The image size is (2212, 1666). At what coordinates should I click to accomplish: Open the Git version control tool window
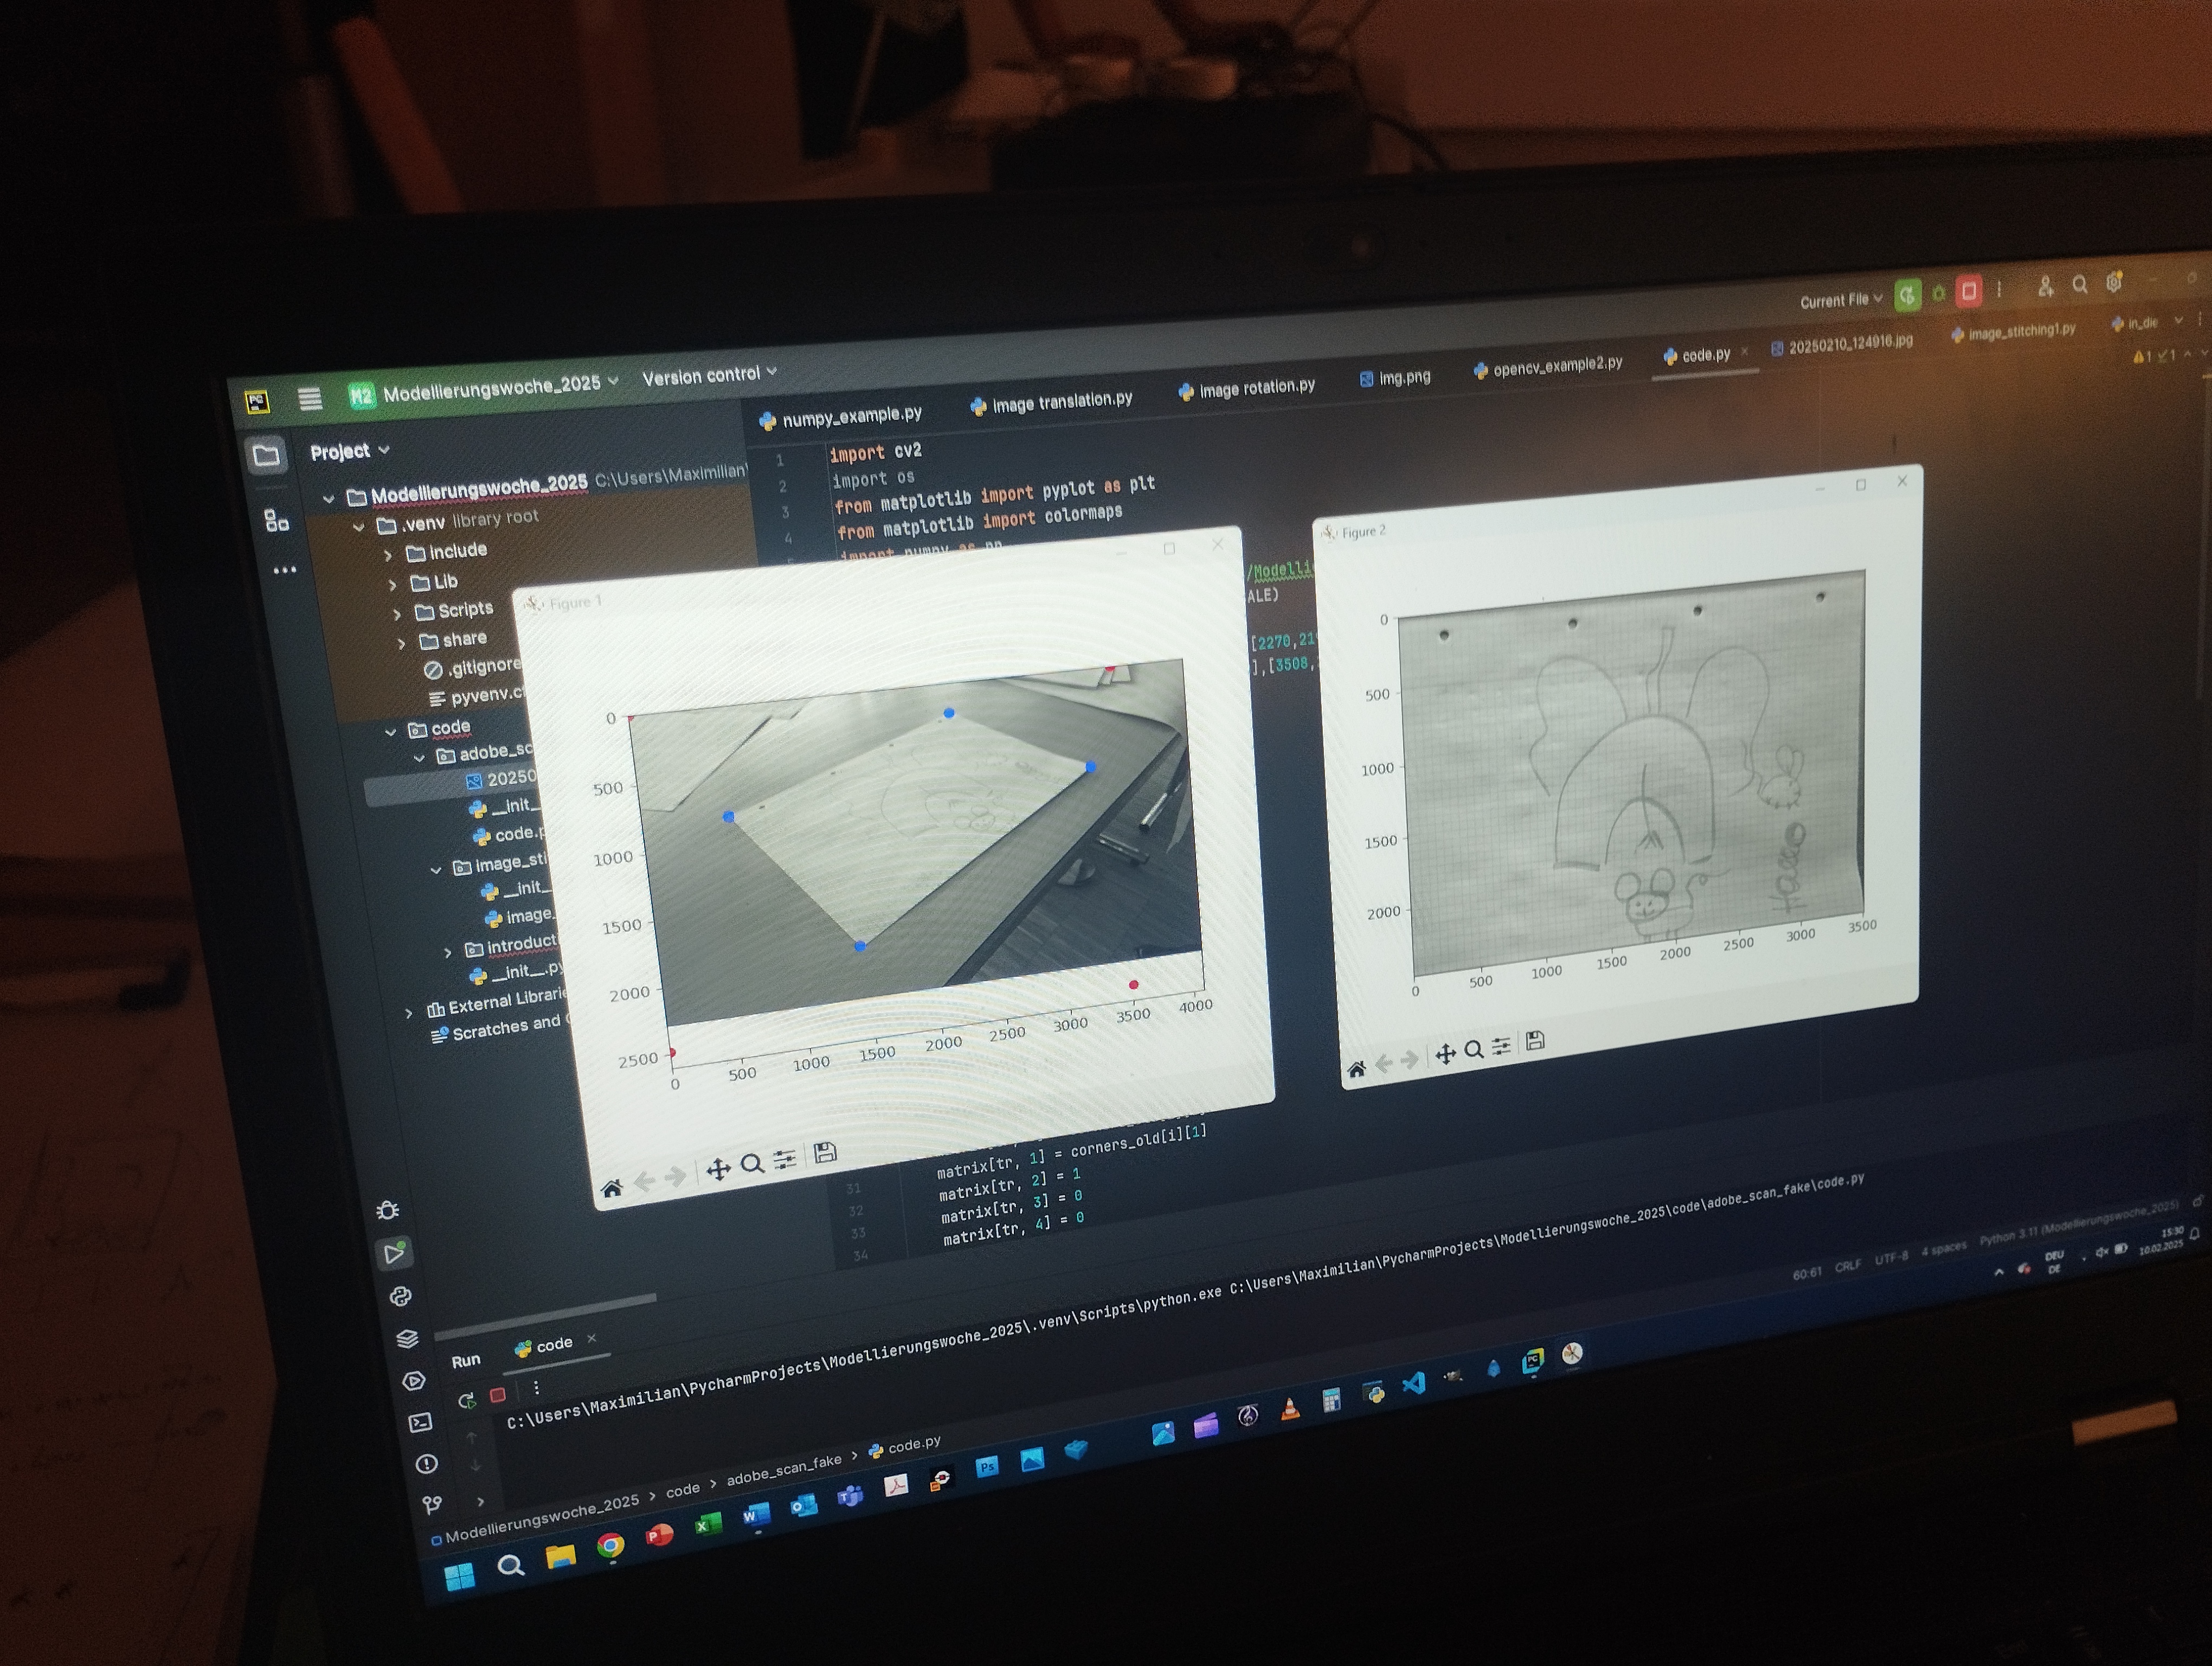[x=432, y=1505]
